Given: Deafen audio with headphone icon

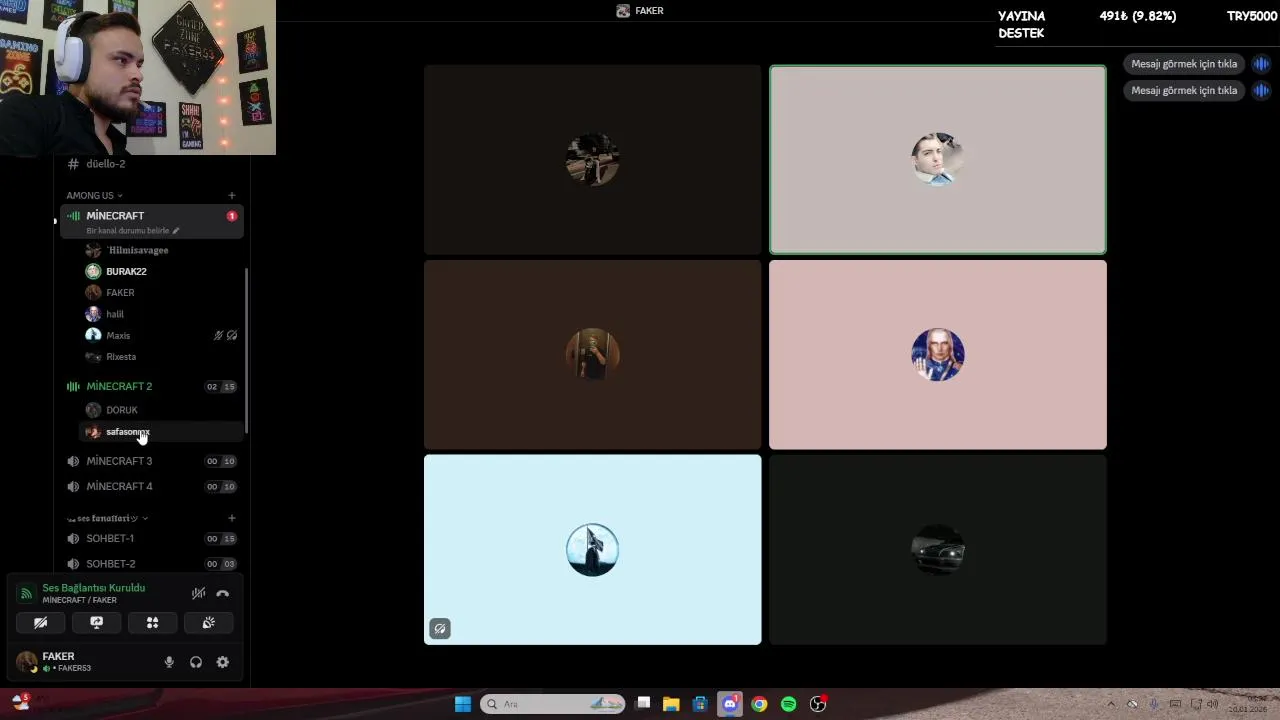Looking at the screenshot, I should point(196,662).
